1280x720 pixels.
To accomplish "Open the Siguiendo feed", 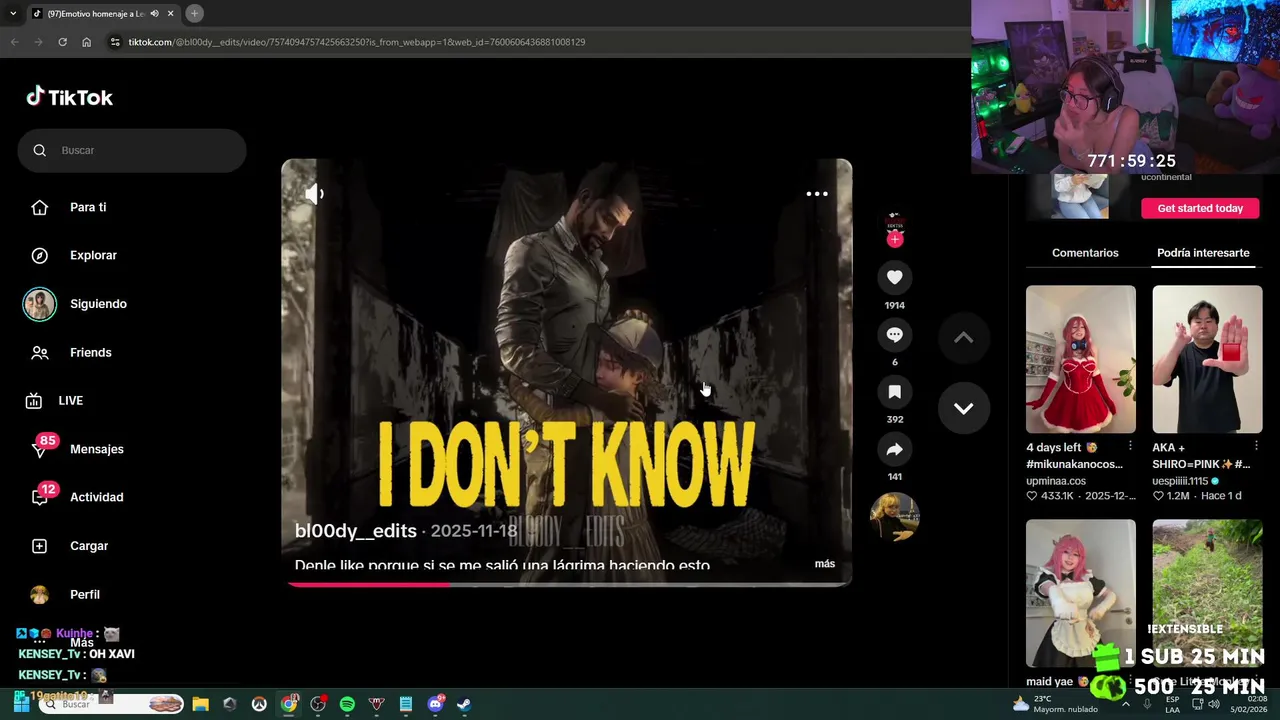I will coord(98,304).
